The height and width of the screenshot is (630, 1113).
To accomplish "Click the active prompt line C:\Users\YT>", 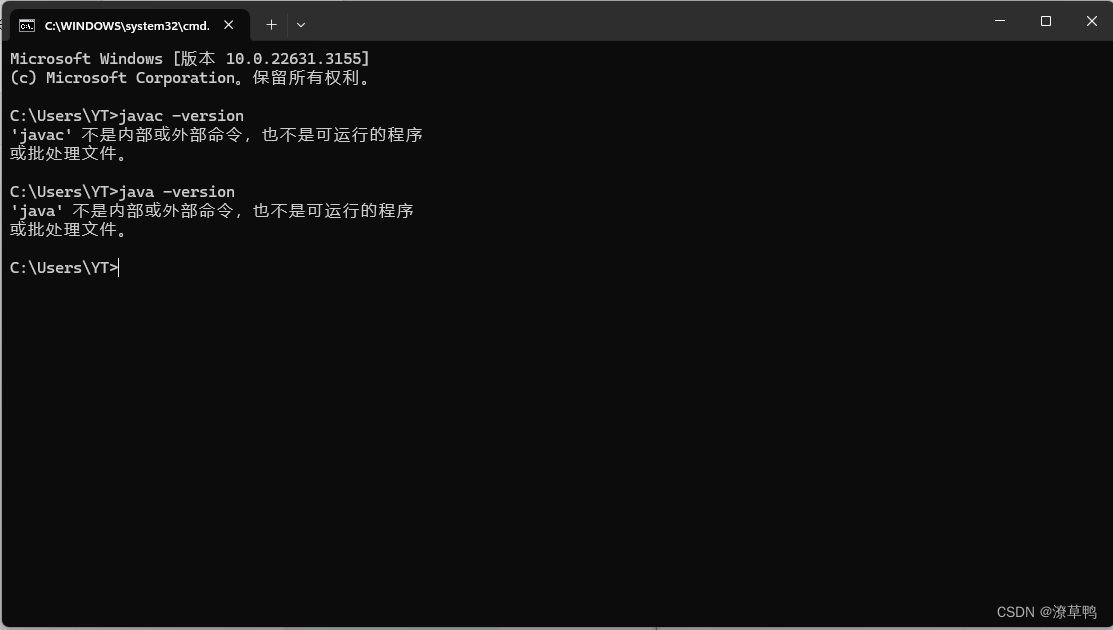I will [64, 267].
